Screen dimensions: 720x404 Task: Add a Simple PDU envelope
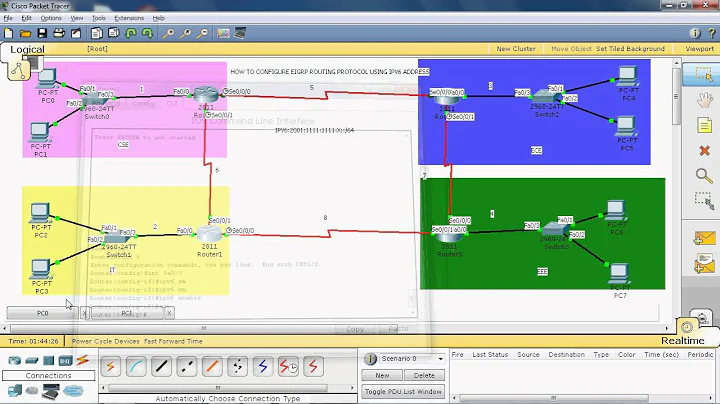(704, 239)
